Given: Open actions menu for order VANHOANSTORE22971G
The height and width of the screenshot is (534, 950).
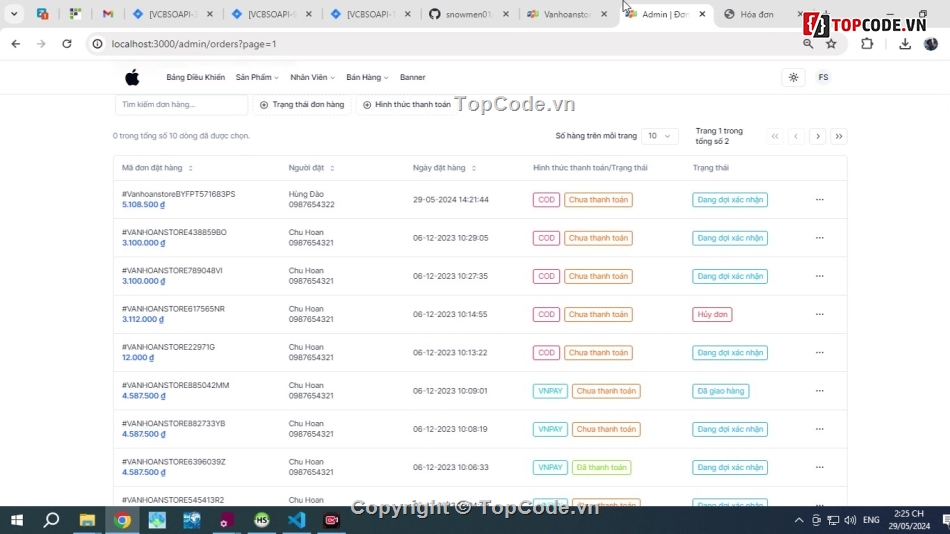Looking at the screenshot, I should [x=819, y=352].
